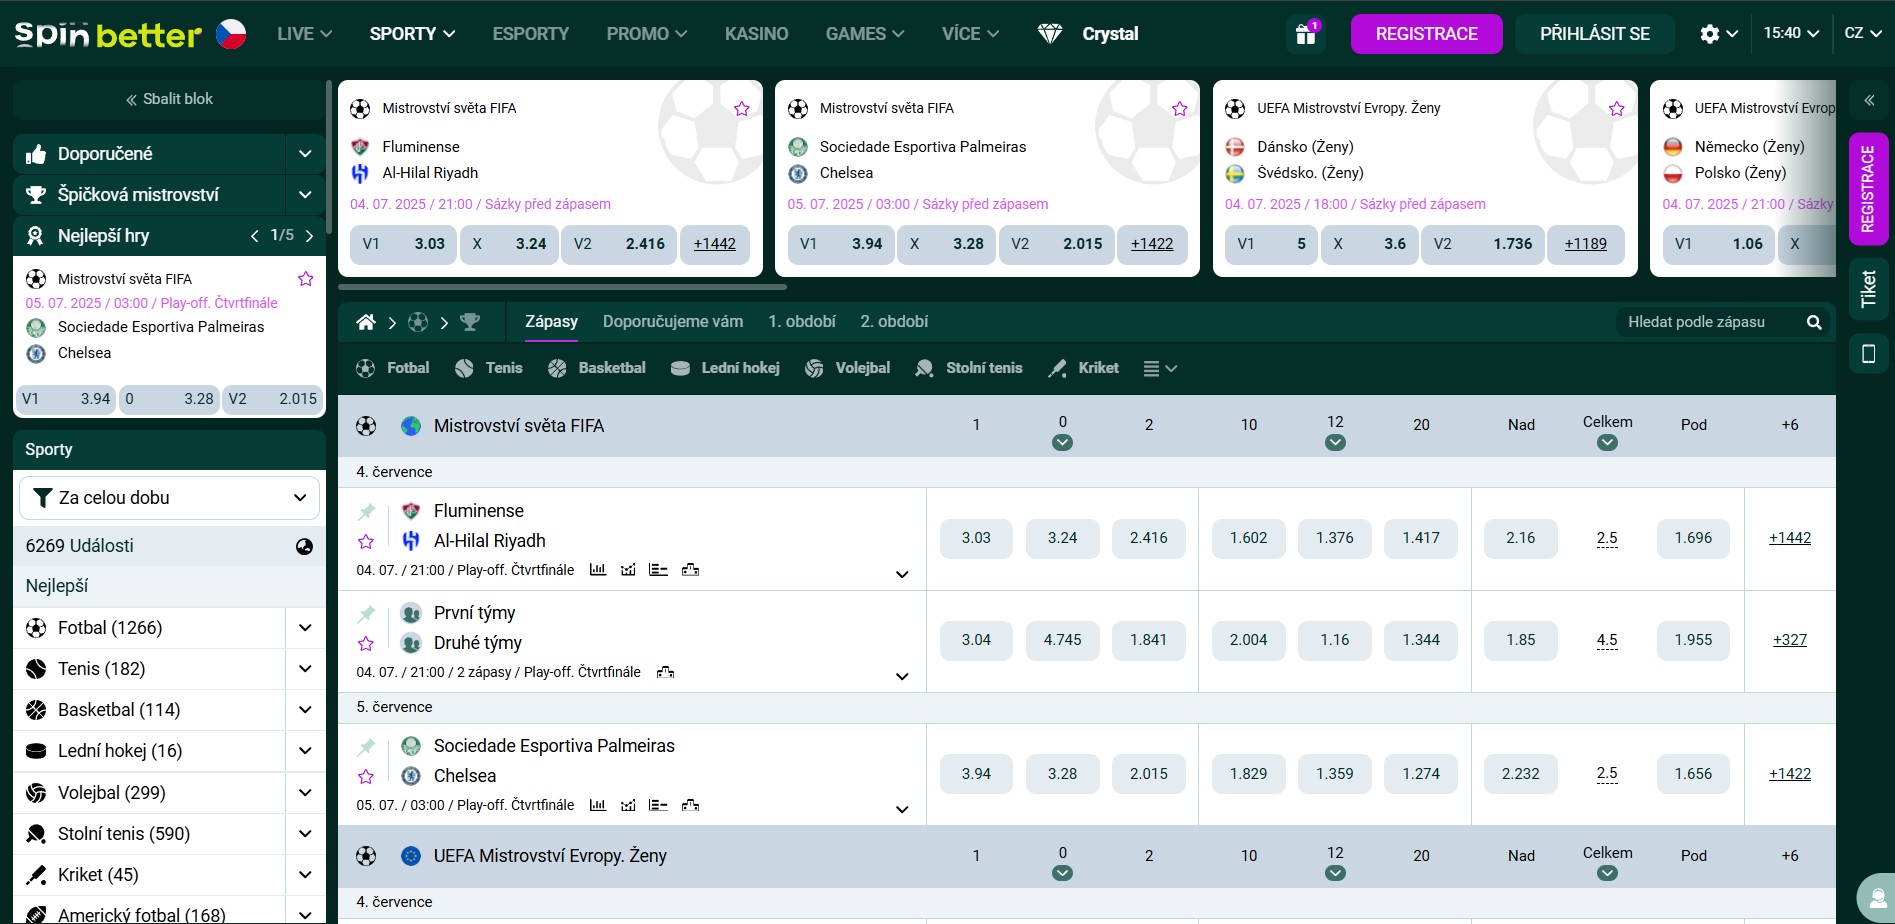Favorite the Palmeiras vs Chelsea top card
The width and height of the screenshot is (1895, 924).
point(1179,108)
